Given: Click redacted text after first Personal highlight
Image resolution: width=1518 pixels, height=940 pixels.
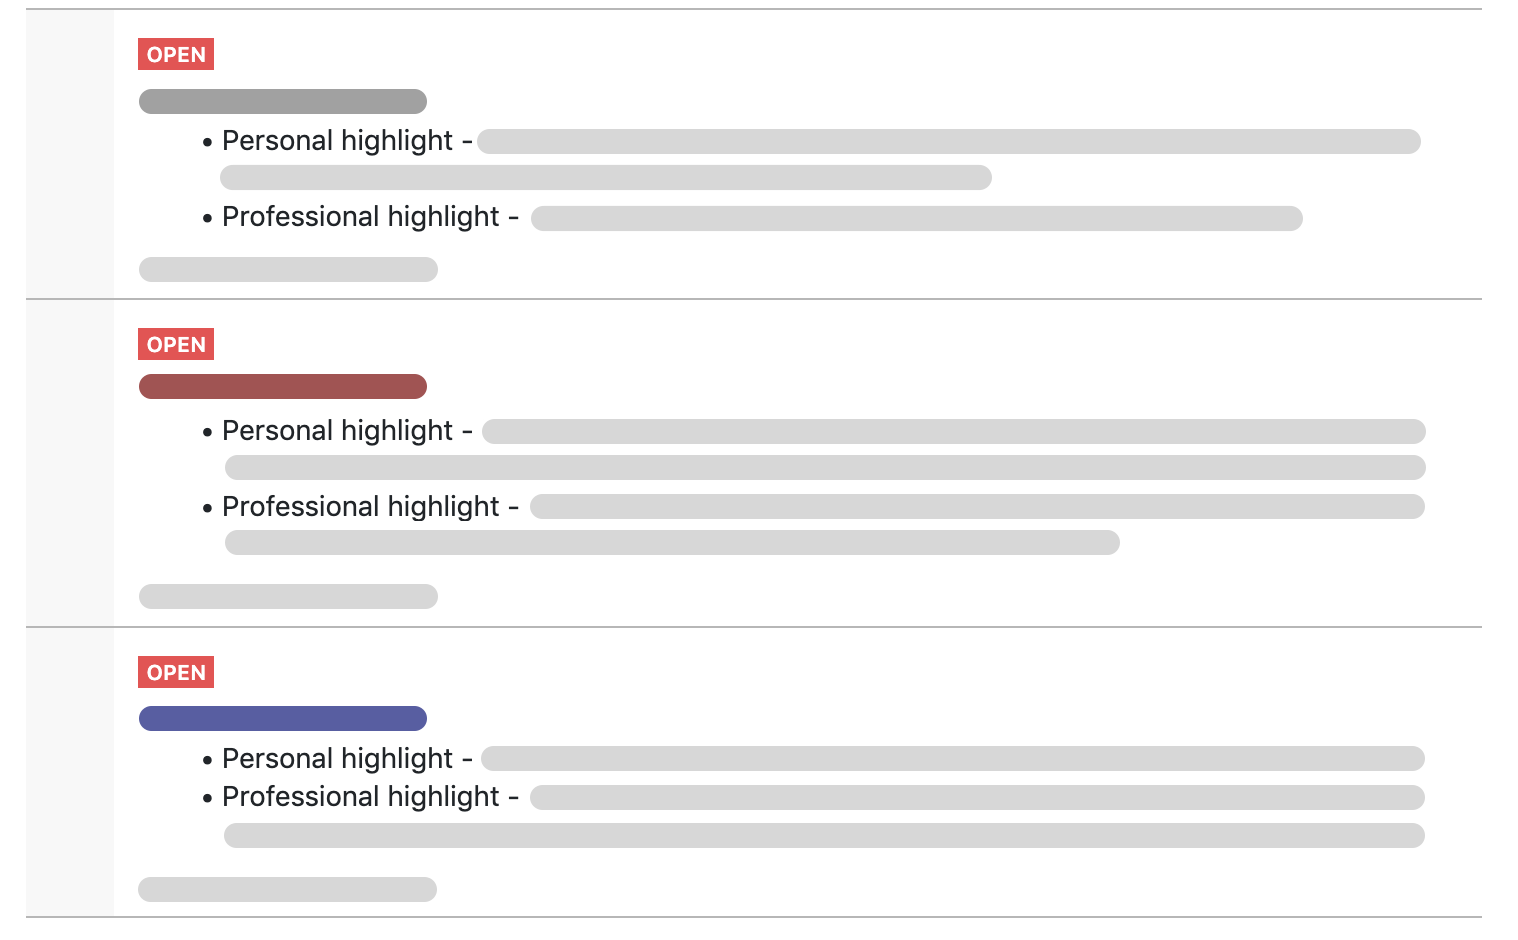Looking at the screenshot, I should 949,141.
